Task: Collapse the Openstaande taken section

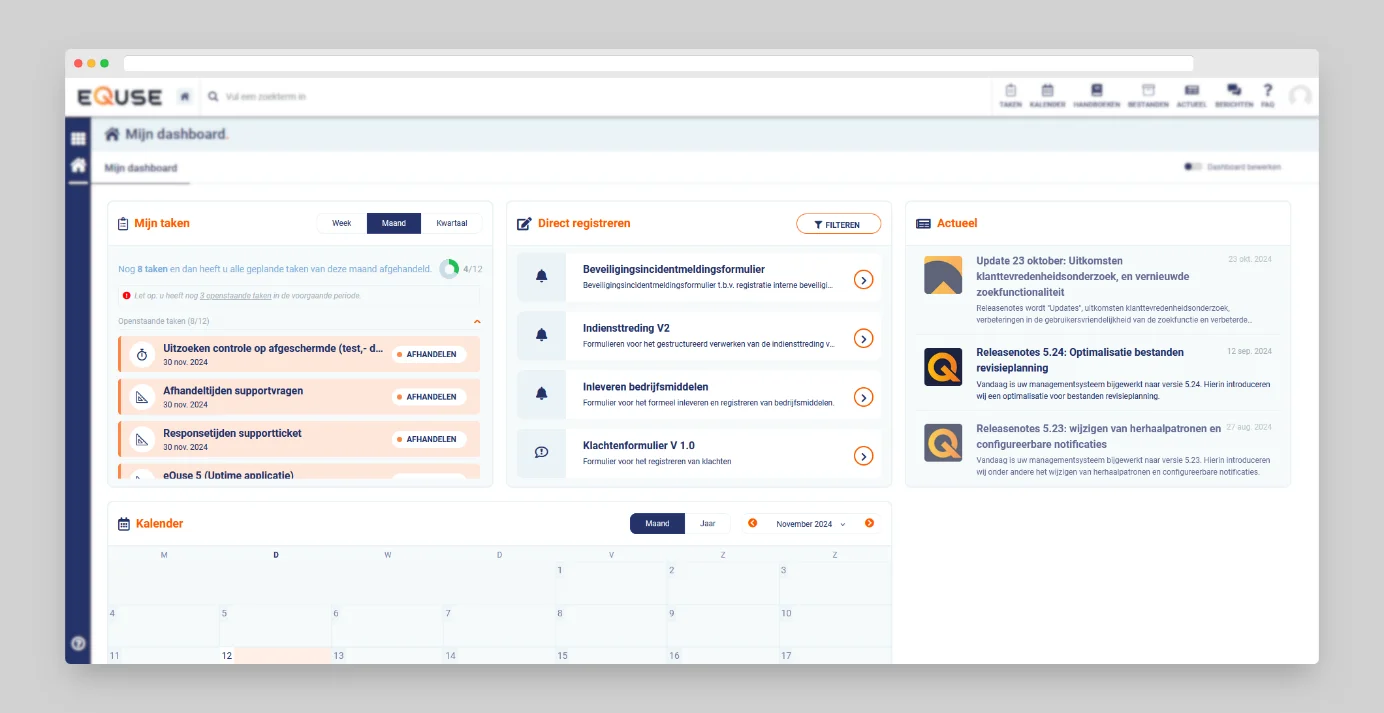Action: [x=477, y=321]
